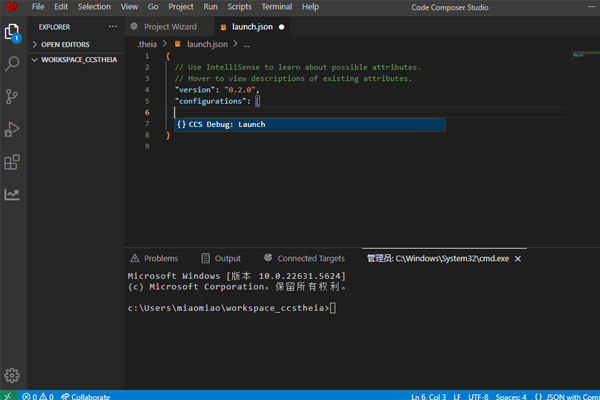The width and height of the screenshot is (600, 400).
Task: Open the Search view icon
Action: tap(12, 64)
